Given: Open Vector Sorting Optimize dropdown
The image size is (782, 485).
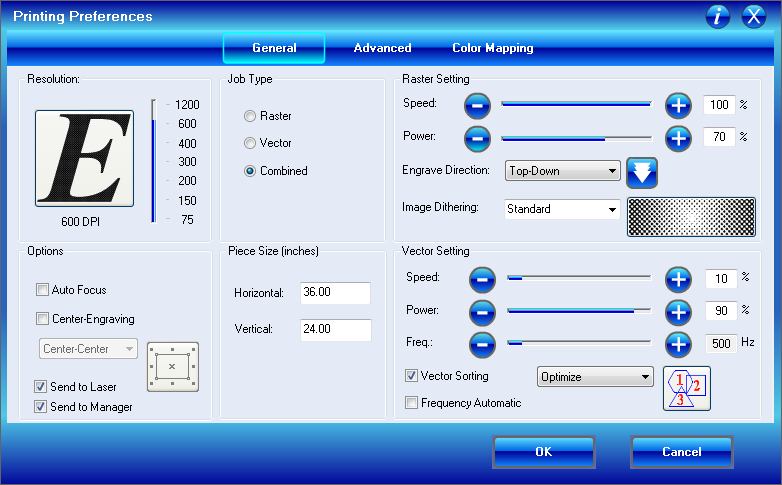Looking at the screenshot, I should click(595, 377).
